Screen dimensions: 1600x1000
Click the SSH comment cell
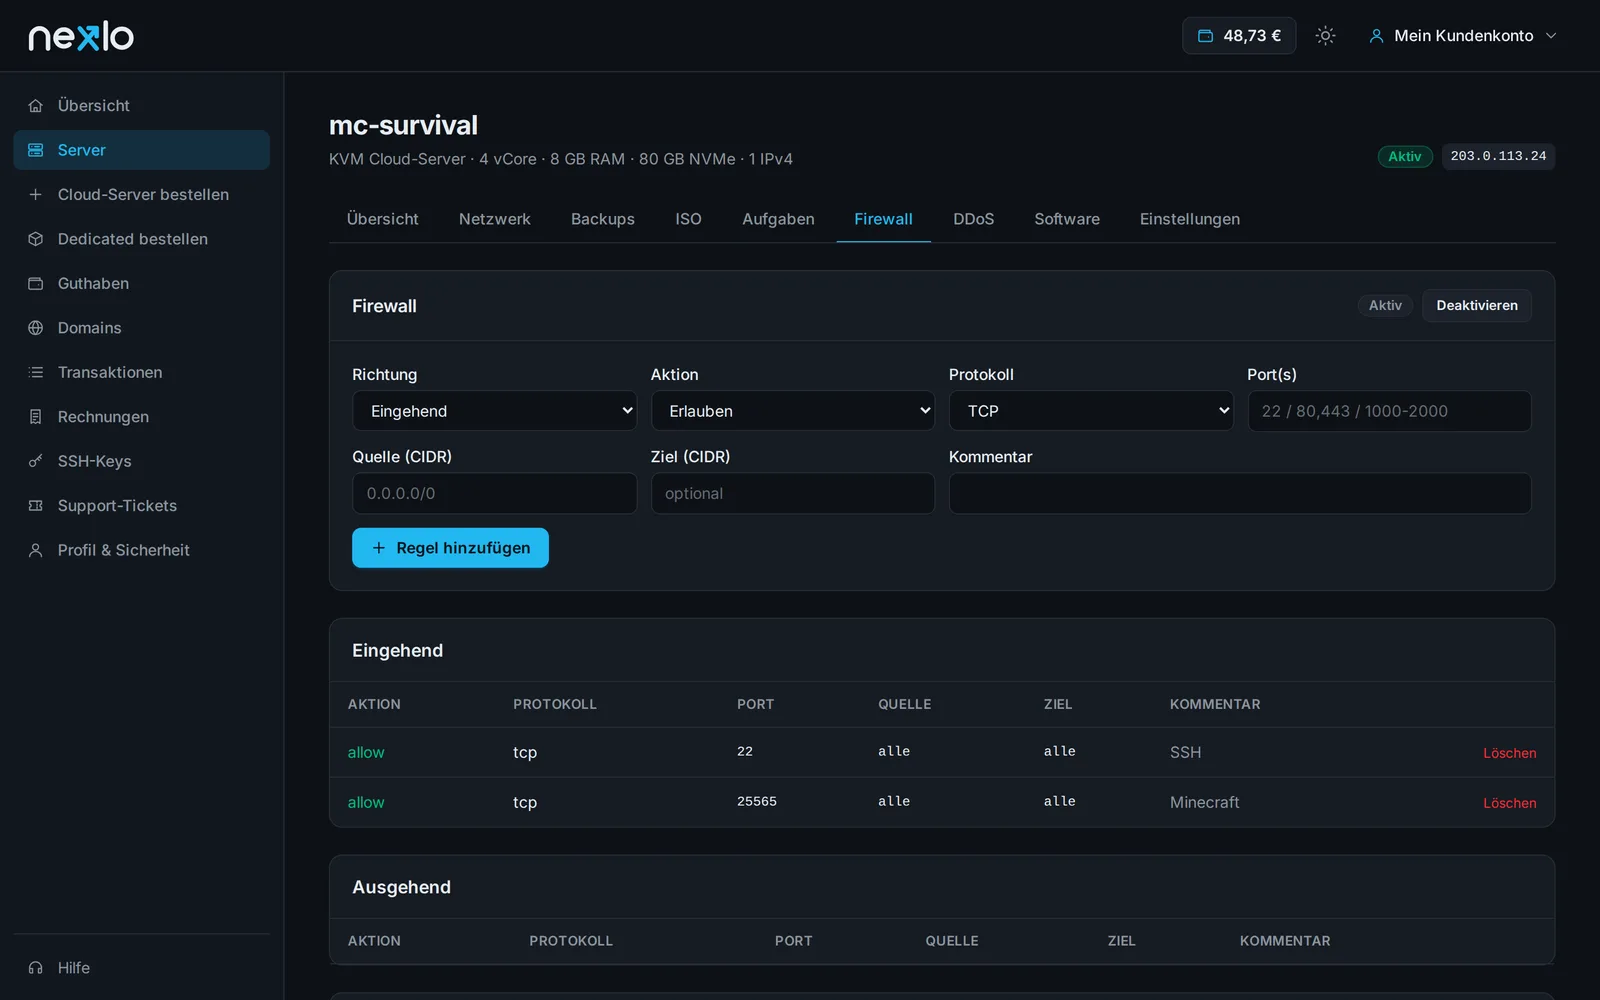(1186, 752)
